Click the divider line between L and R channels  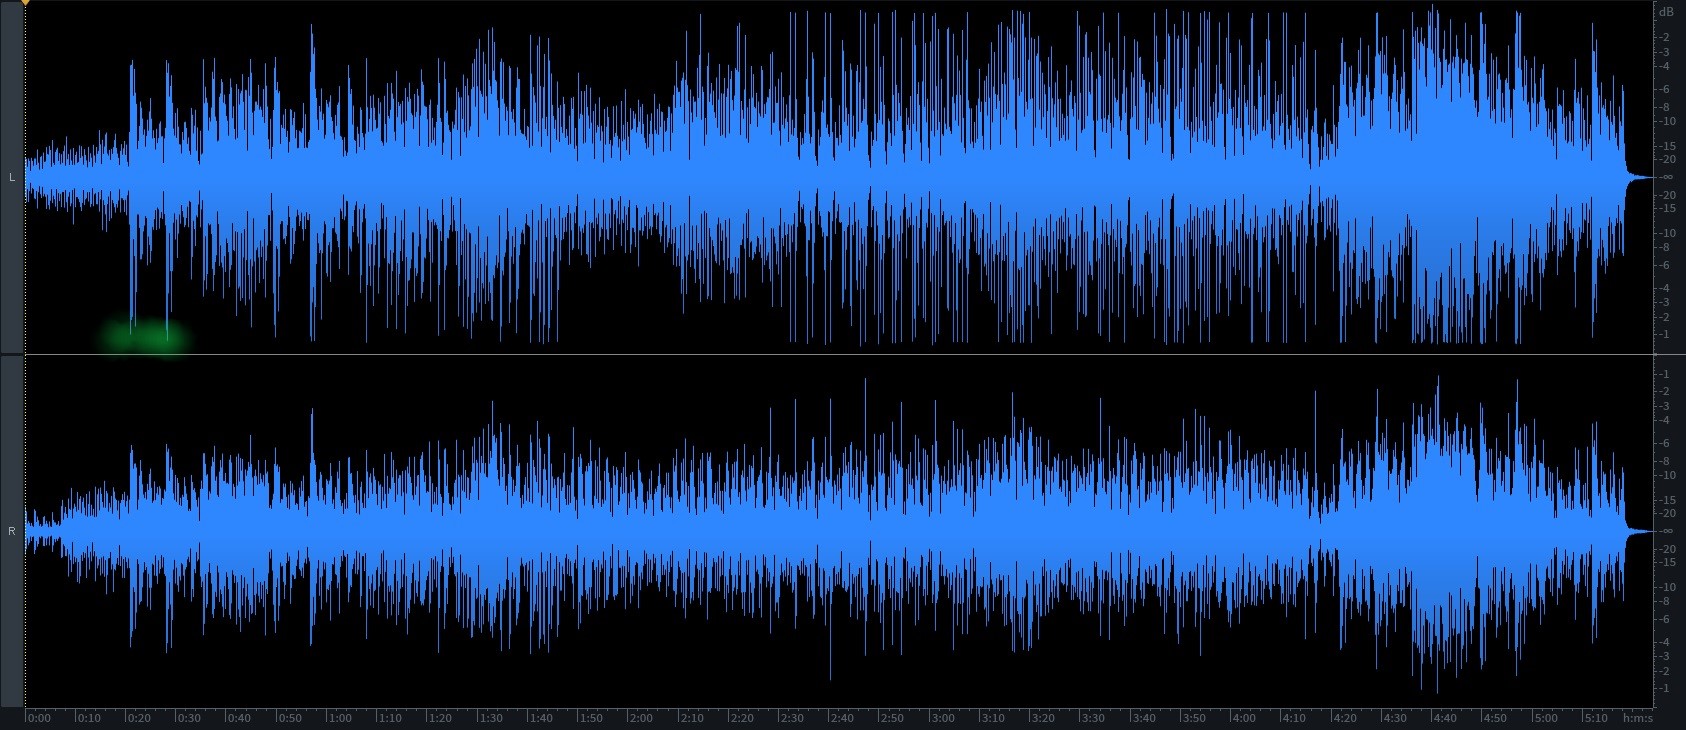[x=840, y=354]
